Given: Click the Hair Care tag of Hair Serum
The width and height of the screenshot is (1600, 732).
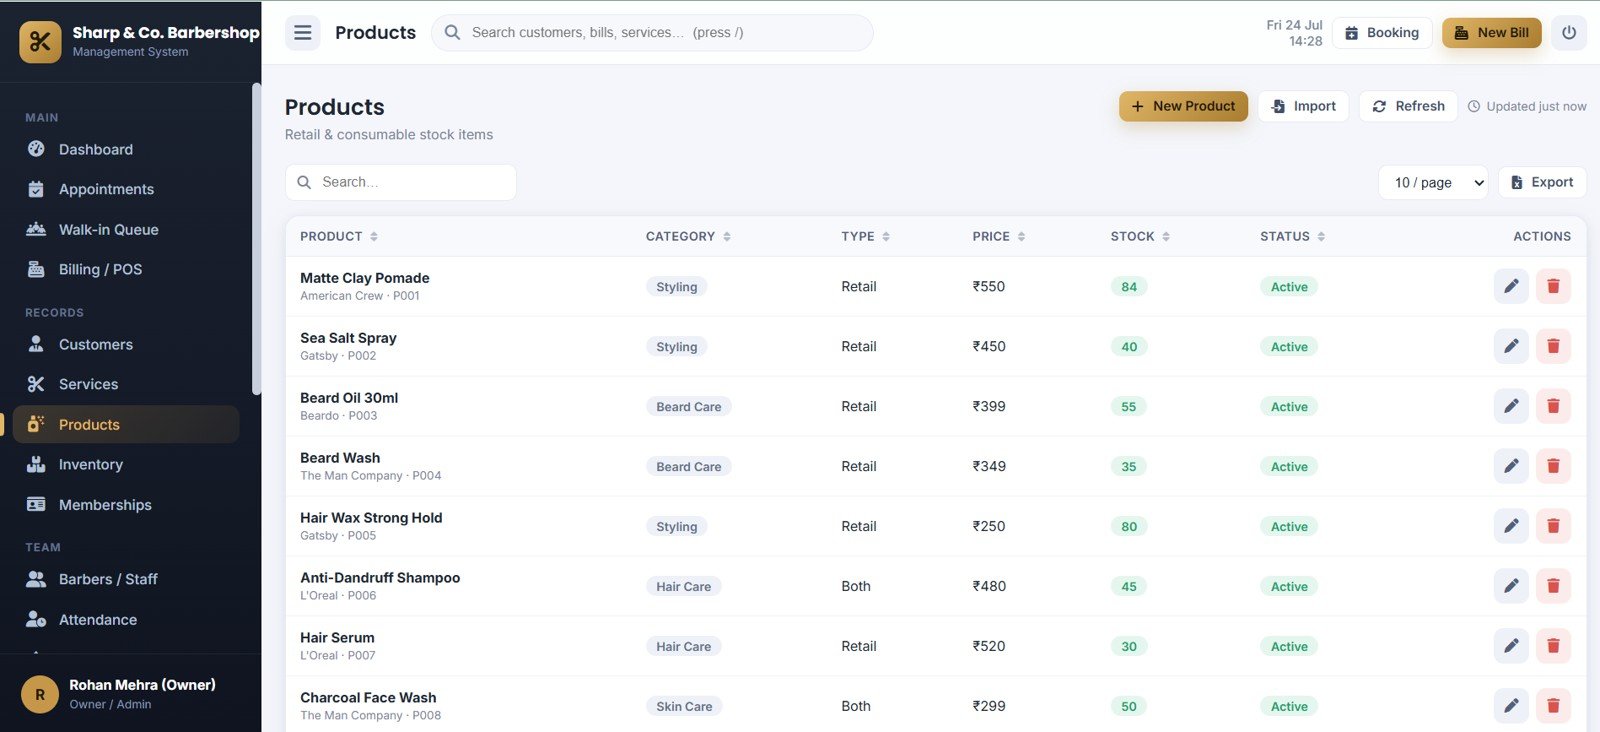Looking at the screenshot, I should (x=684, y=647).
